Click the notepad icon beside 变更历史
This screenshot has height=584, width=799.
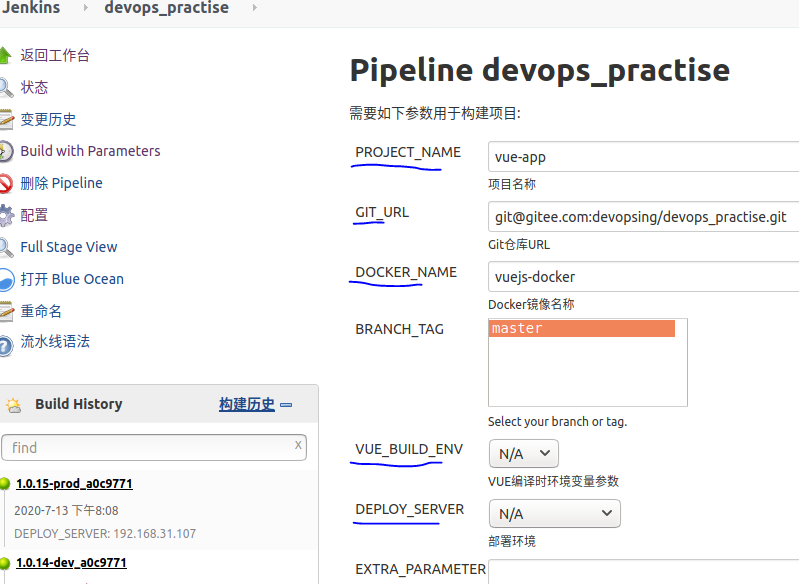click(x=6, y=119)
